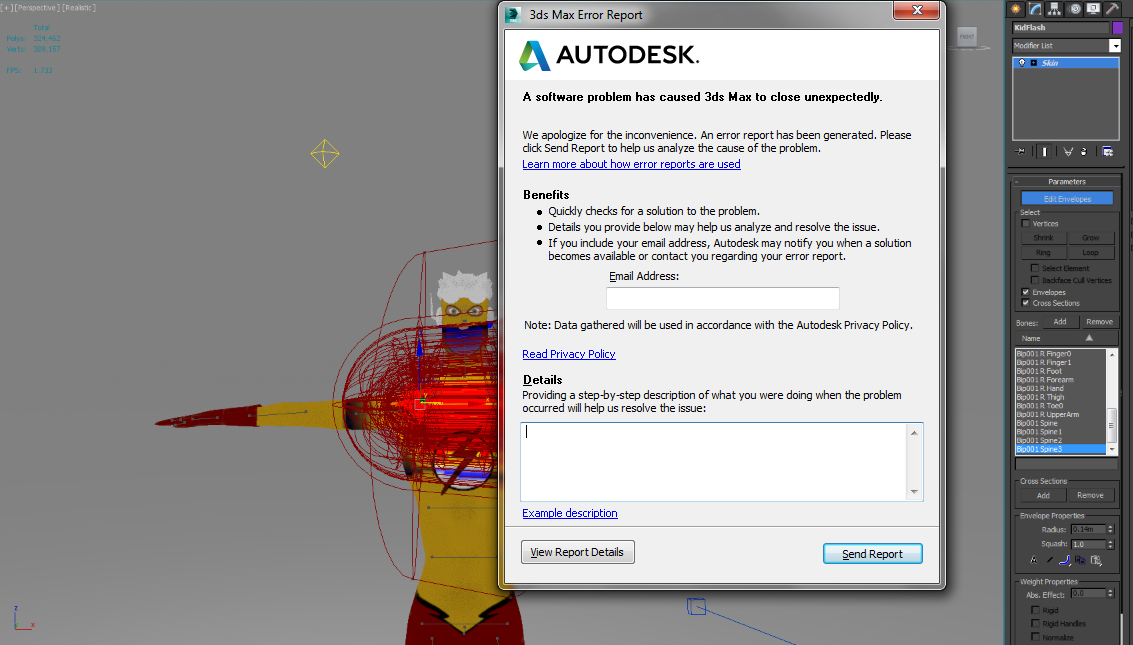Screen dimensions: 1133x645
Task: Click the Pin Stack icon
Action: coord(1020,152)
